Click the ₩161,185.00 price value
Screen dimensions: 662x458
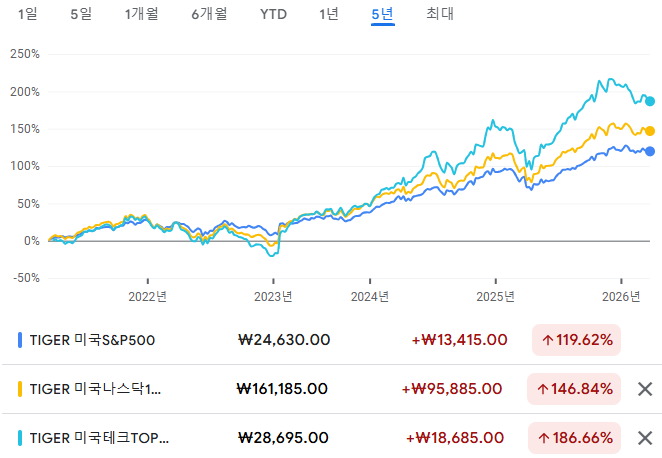[x=282, y=389]
